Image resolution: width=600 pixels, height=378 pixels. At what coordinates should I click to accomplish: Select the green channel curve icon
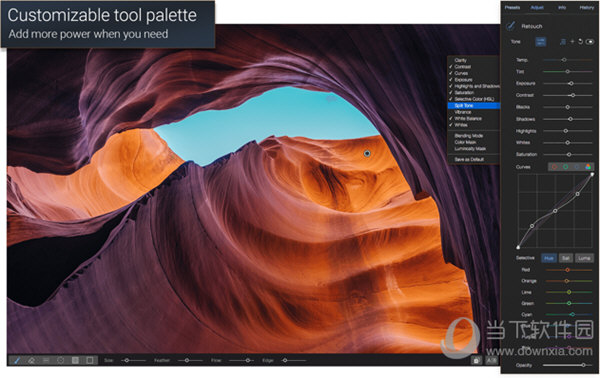tap(565, 167)
